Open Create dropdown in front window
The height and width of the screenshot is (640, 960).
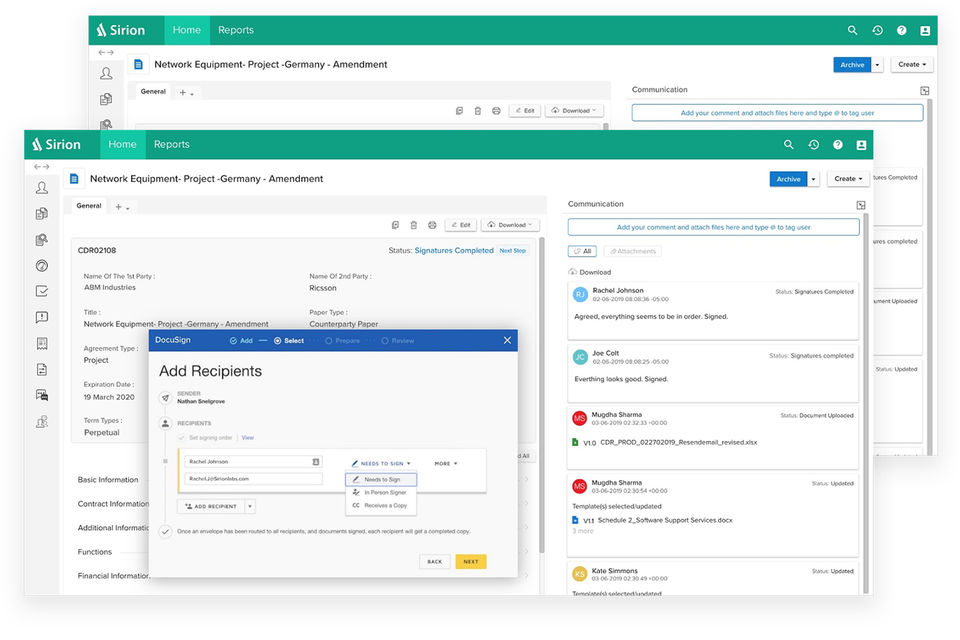pos(848,179)
